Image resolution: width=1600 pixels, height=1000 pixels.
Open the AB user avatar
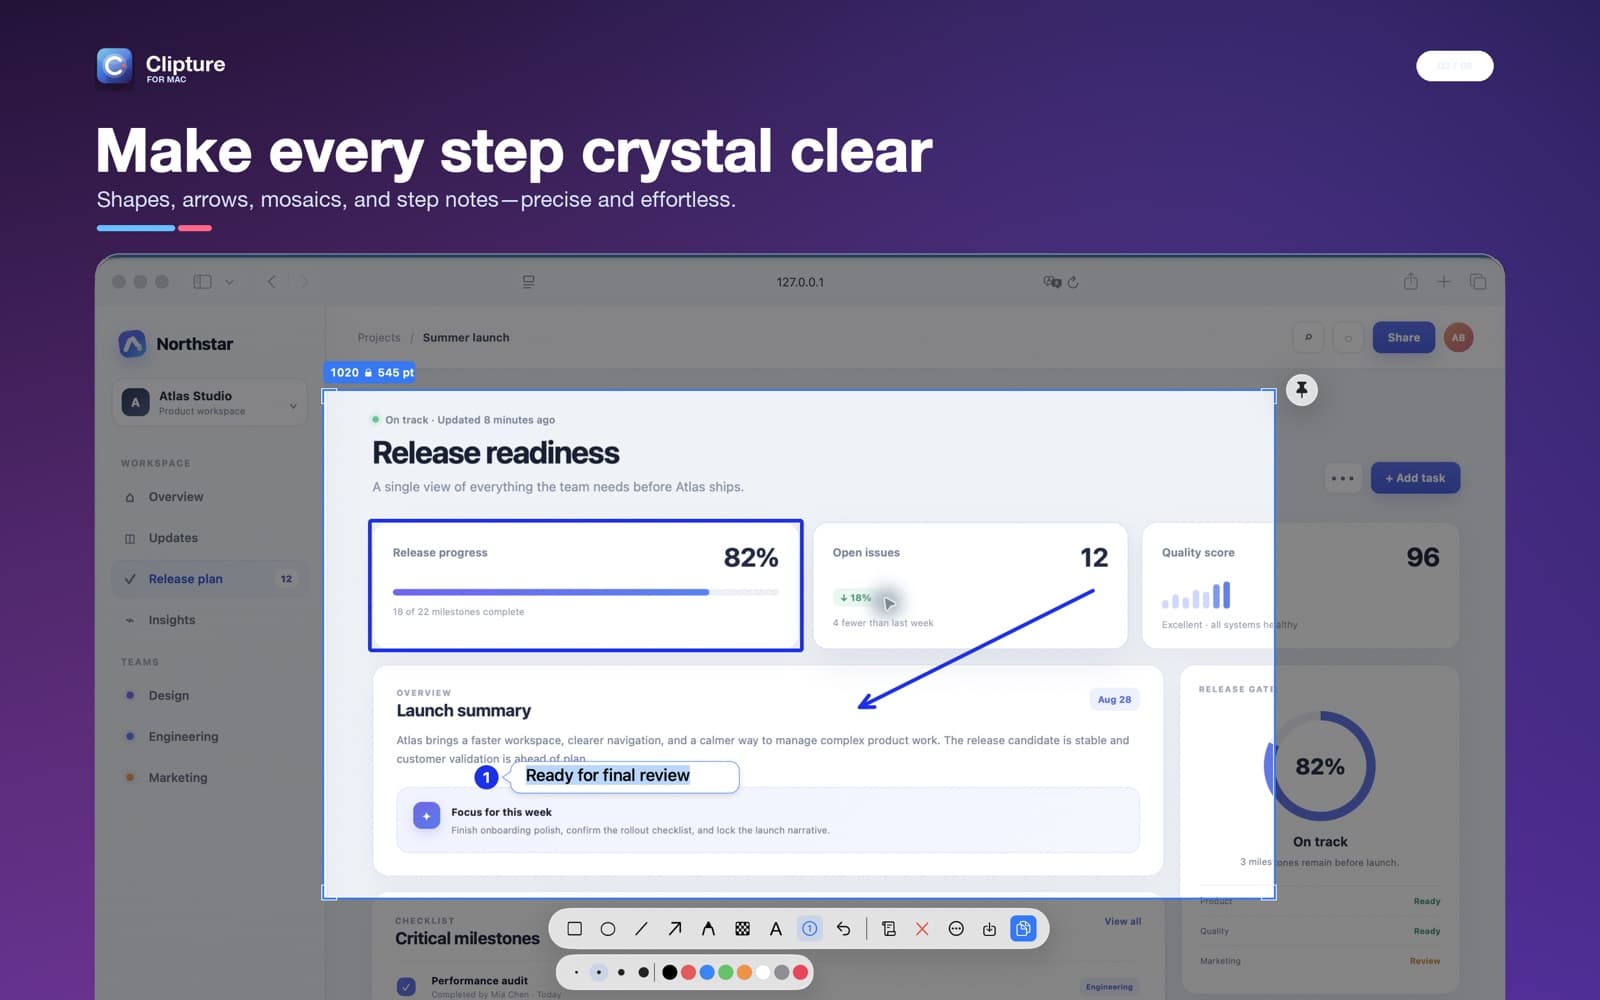(1458, 337)
